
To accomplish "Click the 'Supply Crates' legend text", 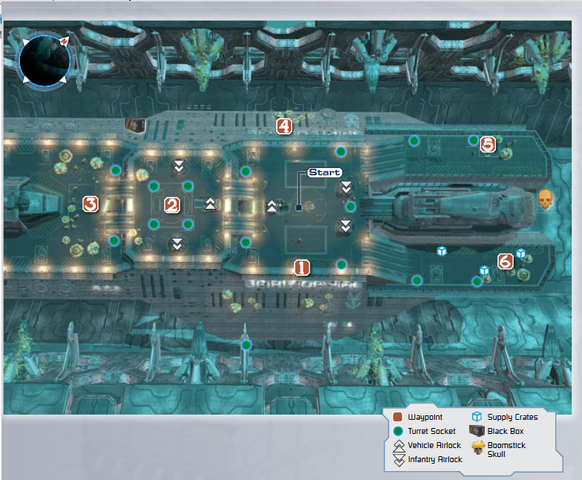I will pyautogui.click(x=513, y=417).
